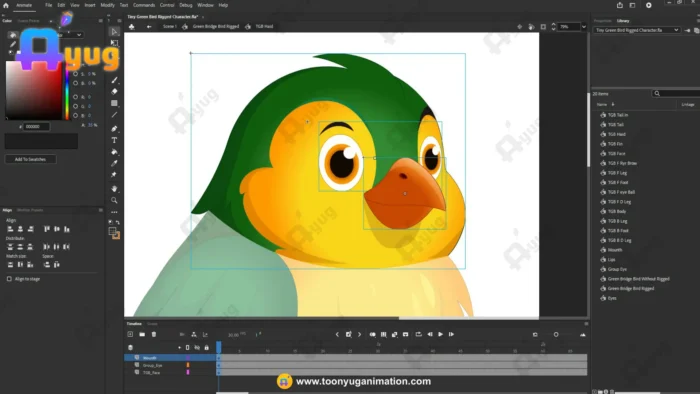Select the Brightness radio button
The width and height of the screenshot is (700, 394).
pos(75,83)
